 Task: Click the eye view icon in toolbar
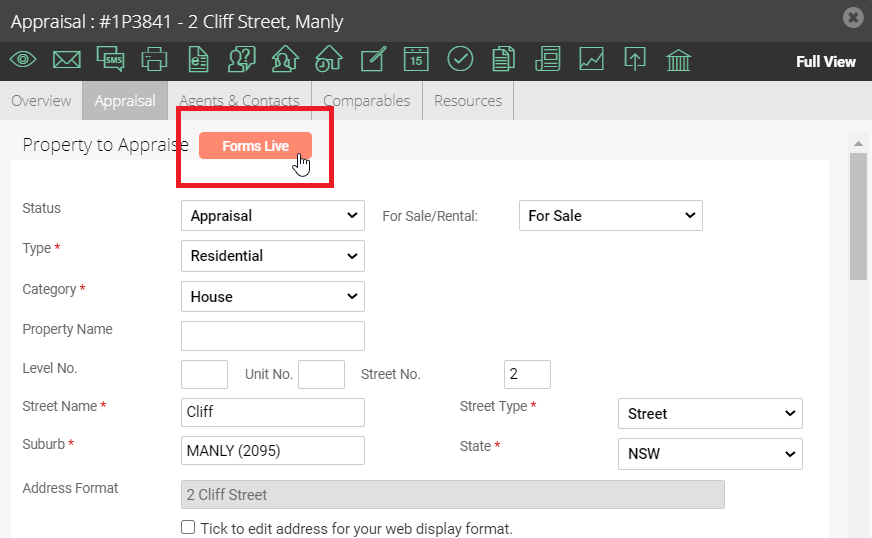point(23,59)
